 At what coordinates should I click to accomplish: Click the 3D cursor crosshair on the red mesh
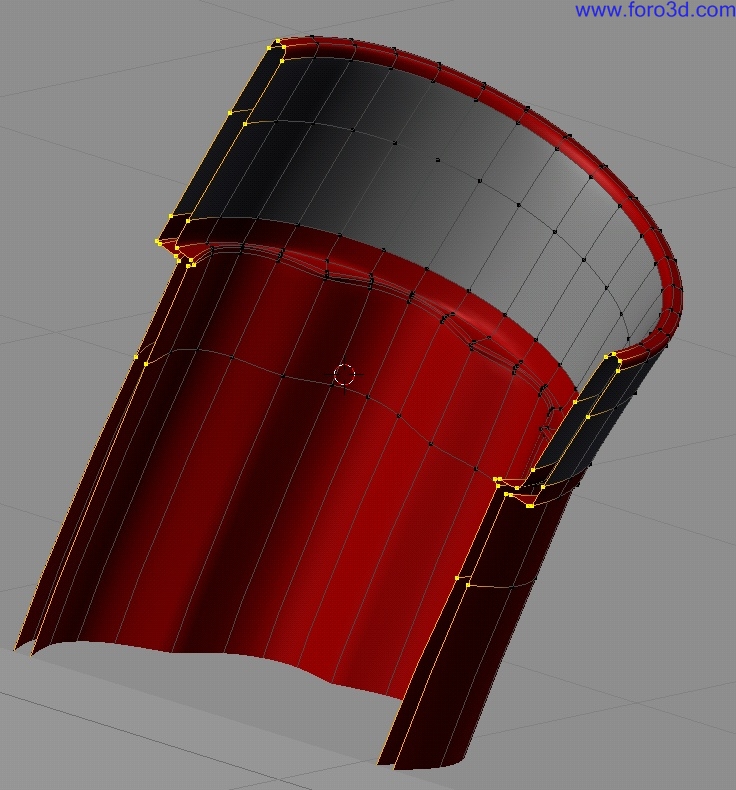pos(345,375)
